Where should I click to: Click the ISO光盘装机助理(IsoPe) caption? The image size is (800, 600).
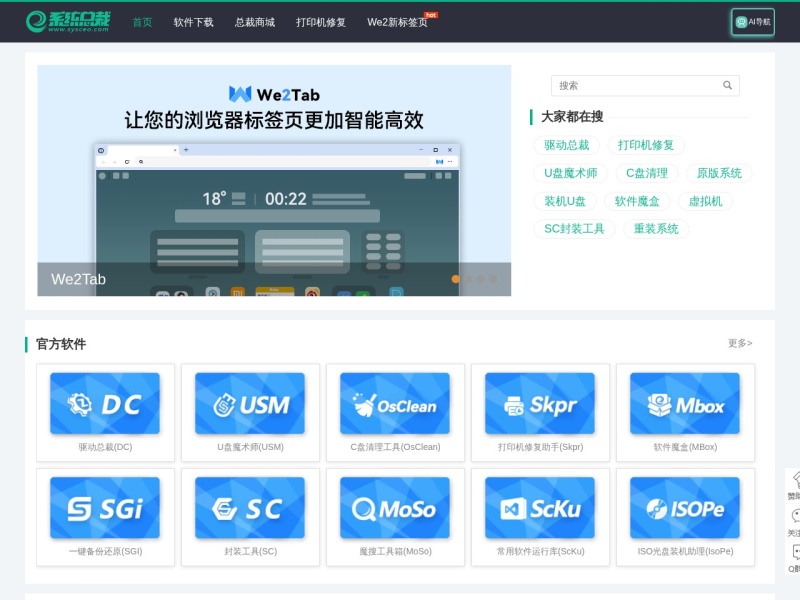coord(685,552)
